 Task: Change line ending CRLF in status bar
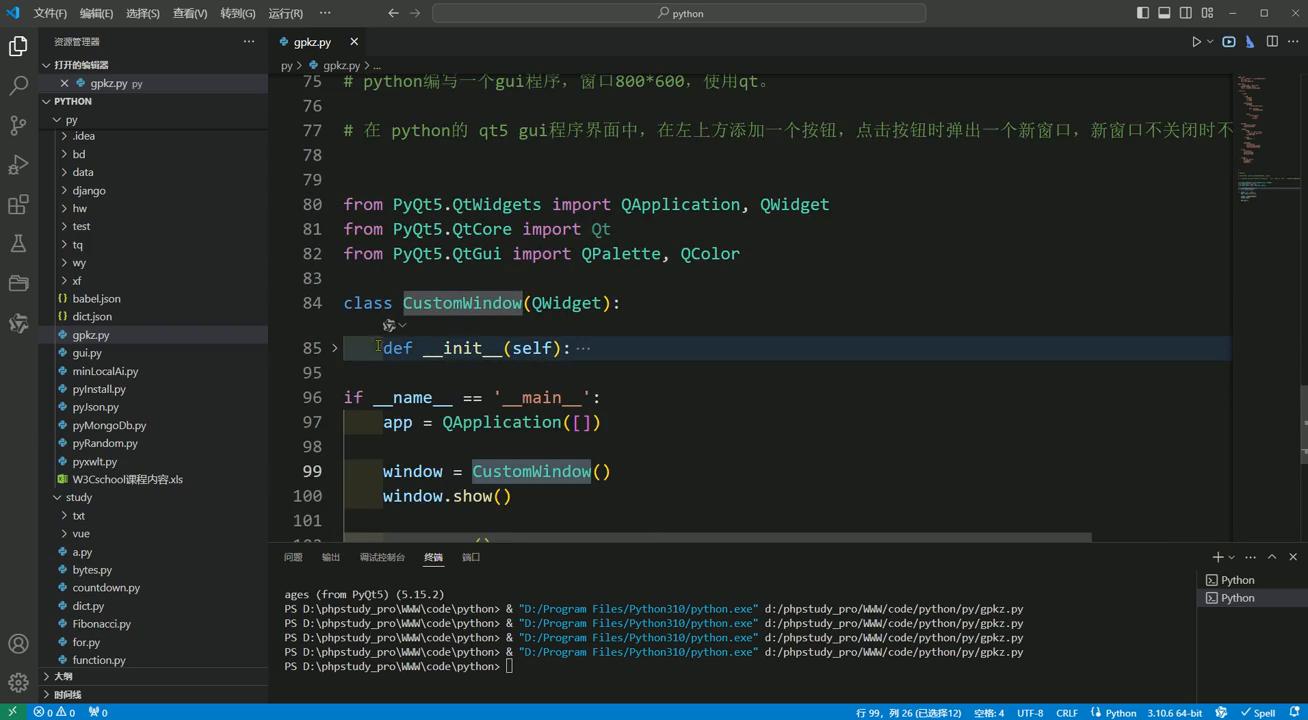point(1067,712)
